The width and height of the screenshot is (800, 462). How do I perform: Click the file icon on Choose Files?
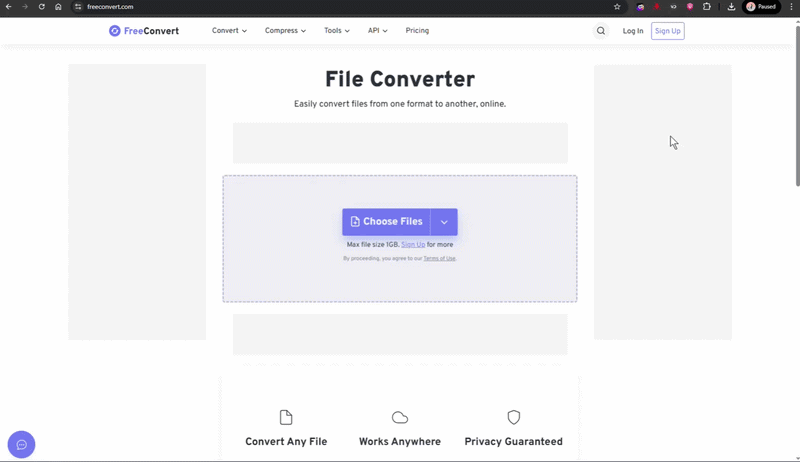[355, 222]
